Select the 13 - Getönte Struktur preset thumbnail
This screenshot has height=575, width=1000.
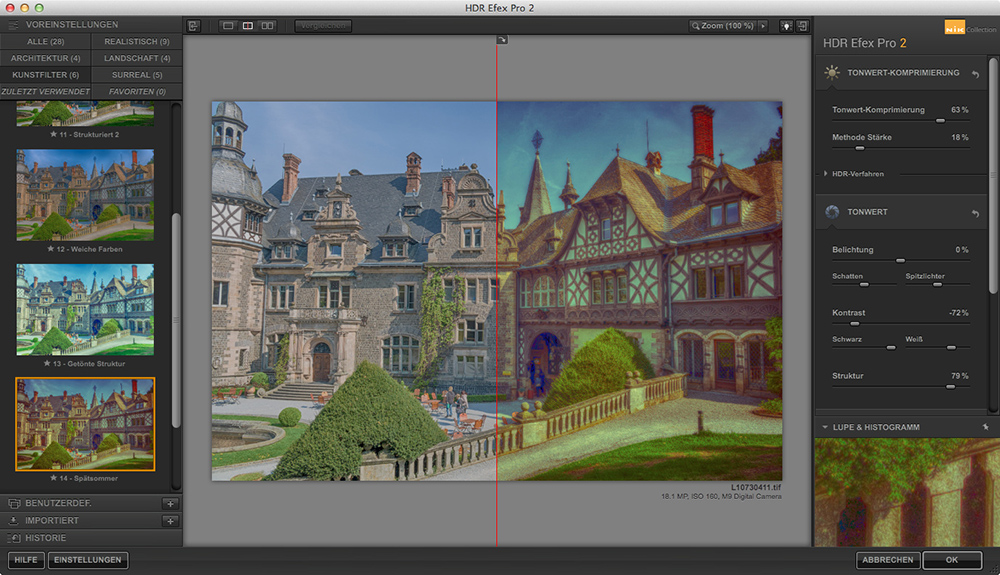pos(85,309)
